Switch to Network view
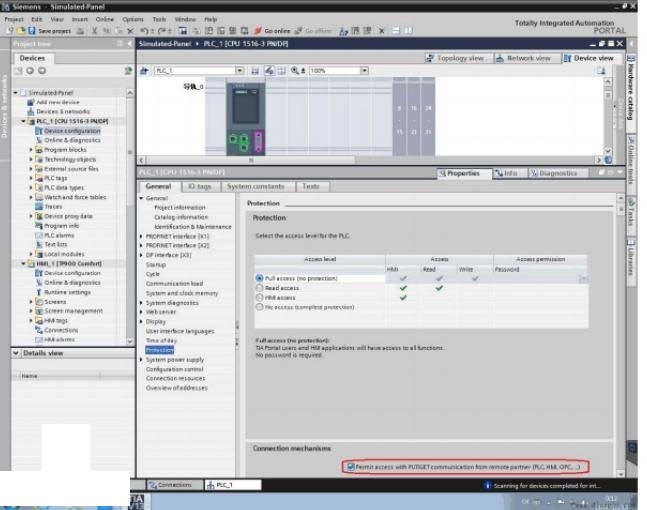This screenshot has width=647, height=510. click(523, 58)
